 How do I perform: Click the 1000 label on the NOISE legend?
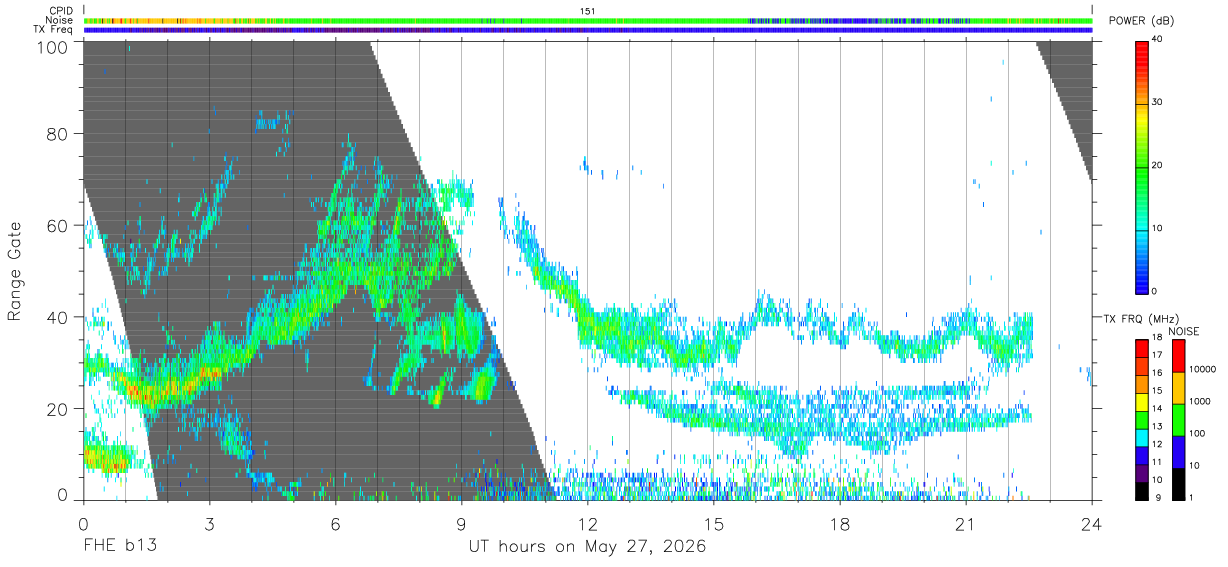point(1199,401)
